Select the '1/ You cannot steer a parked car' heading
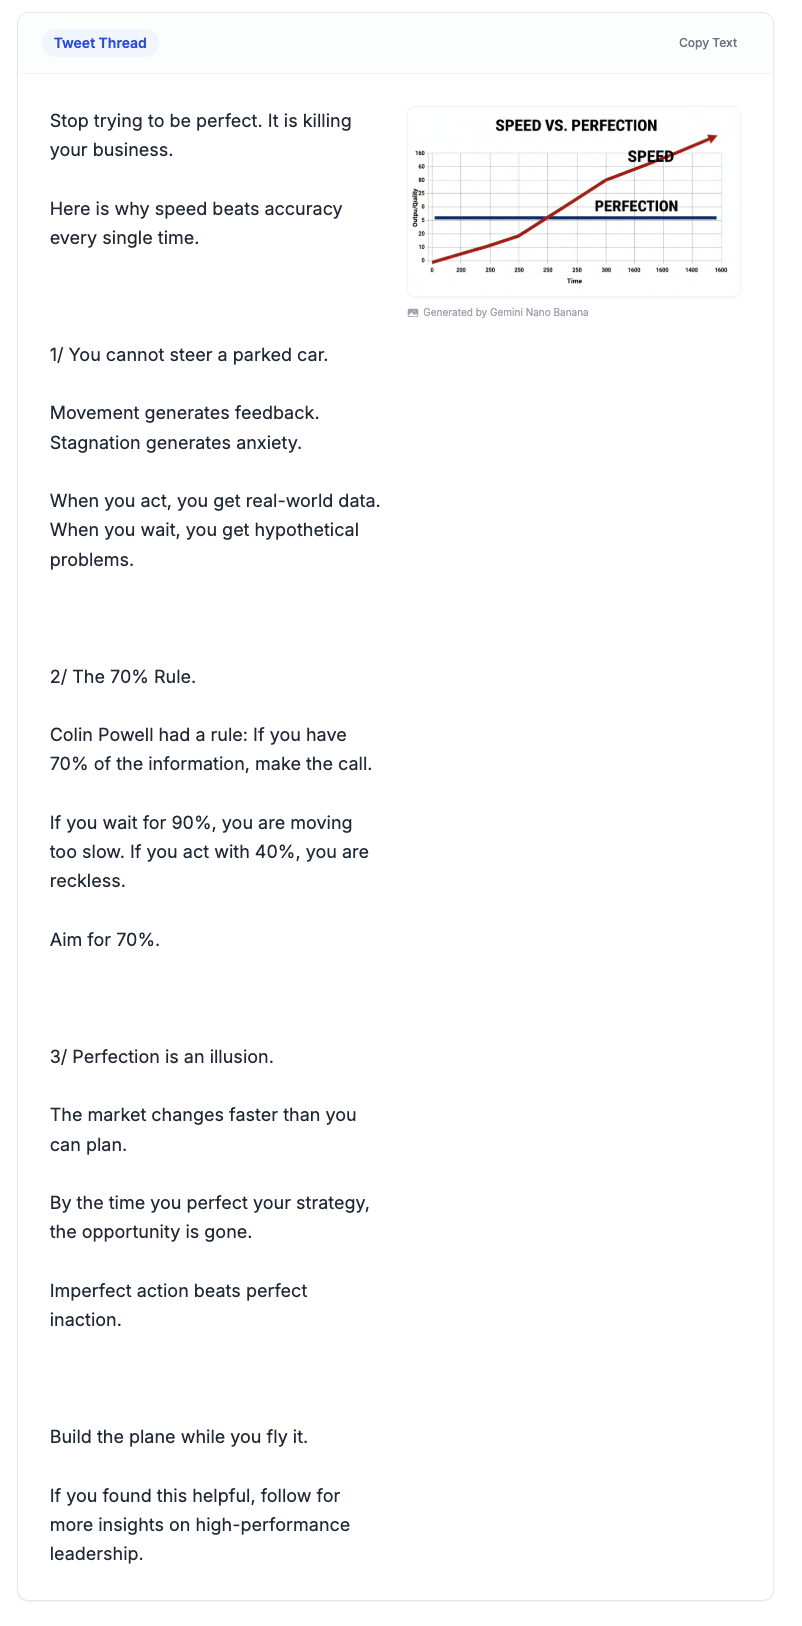802x1626 pixels. (189, 355)
